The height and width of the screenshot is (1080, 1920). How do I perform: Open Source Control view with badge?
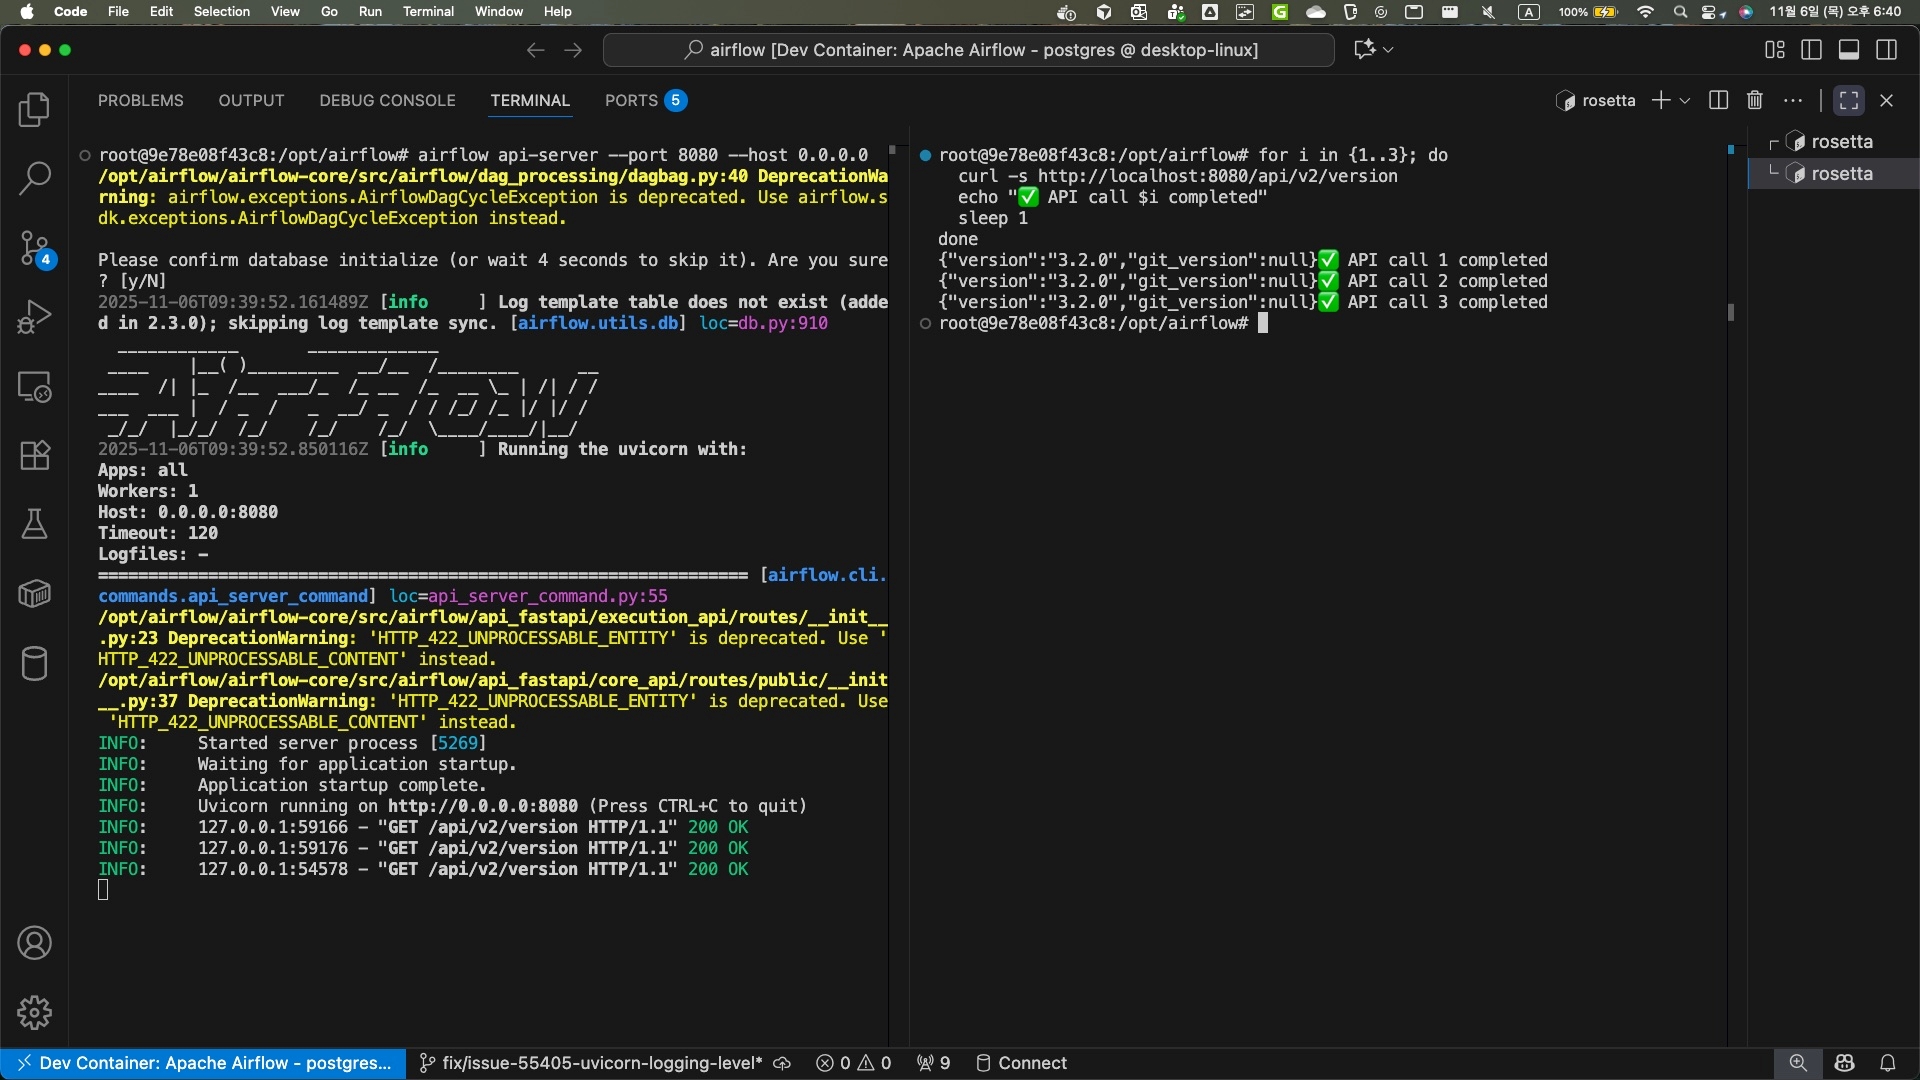click(x=34, y=248)
